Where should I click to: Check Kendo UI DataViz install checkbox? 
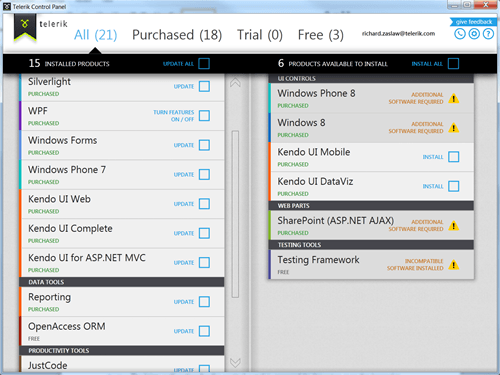454,186
